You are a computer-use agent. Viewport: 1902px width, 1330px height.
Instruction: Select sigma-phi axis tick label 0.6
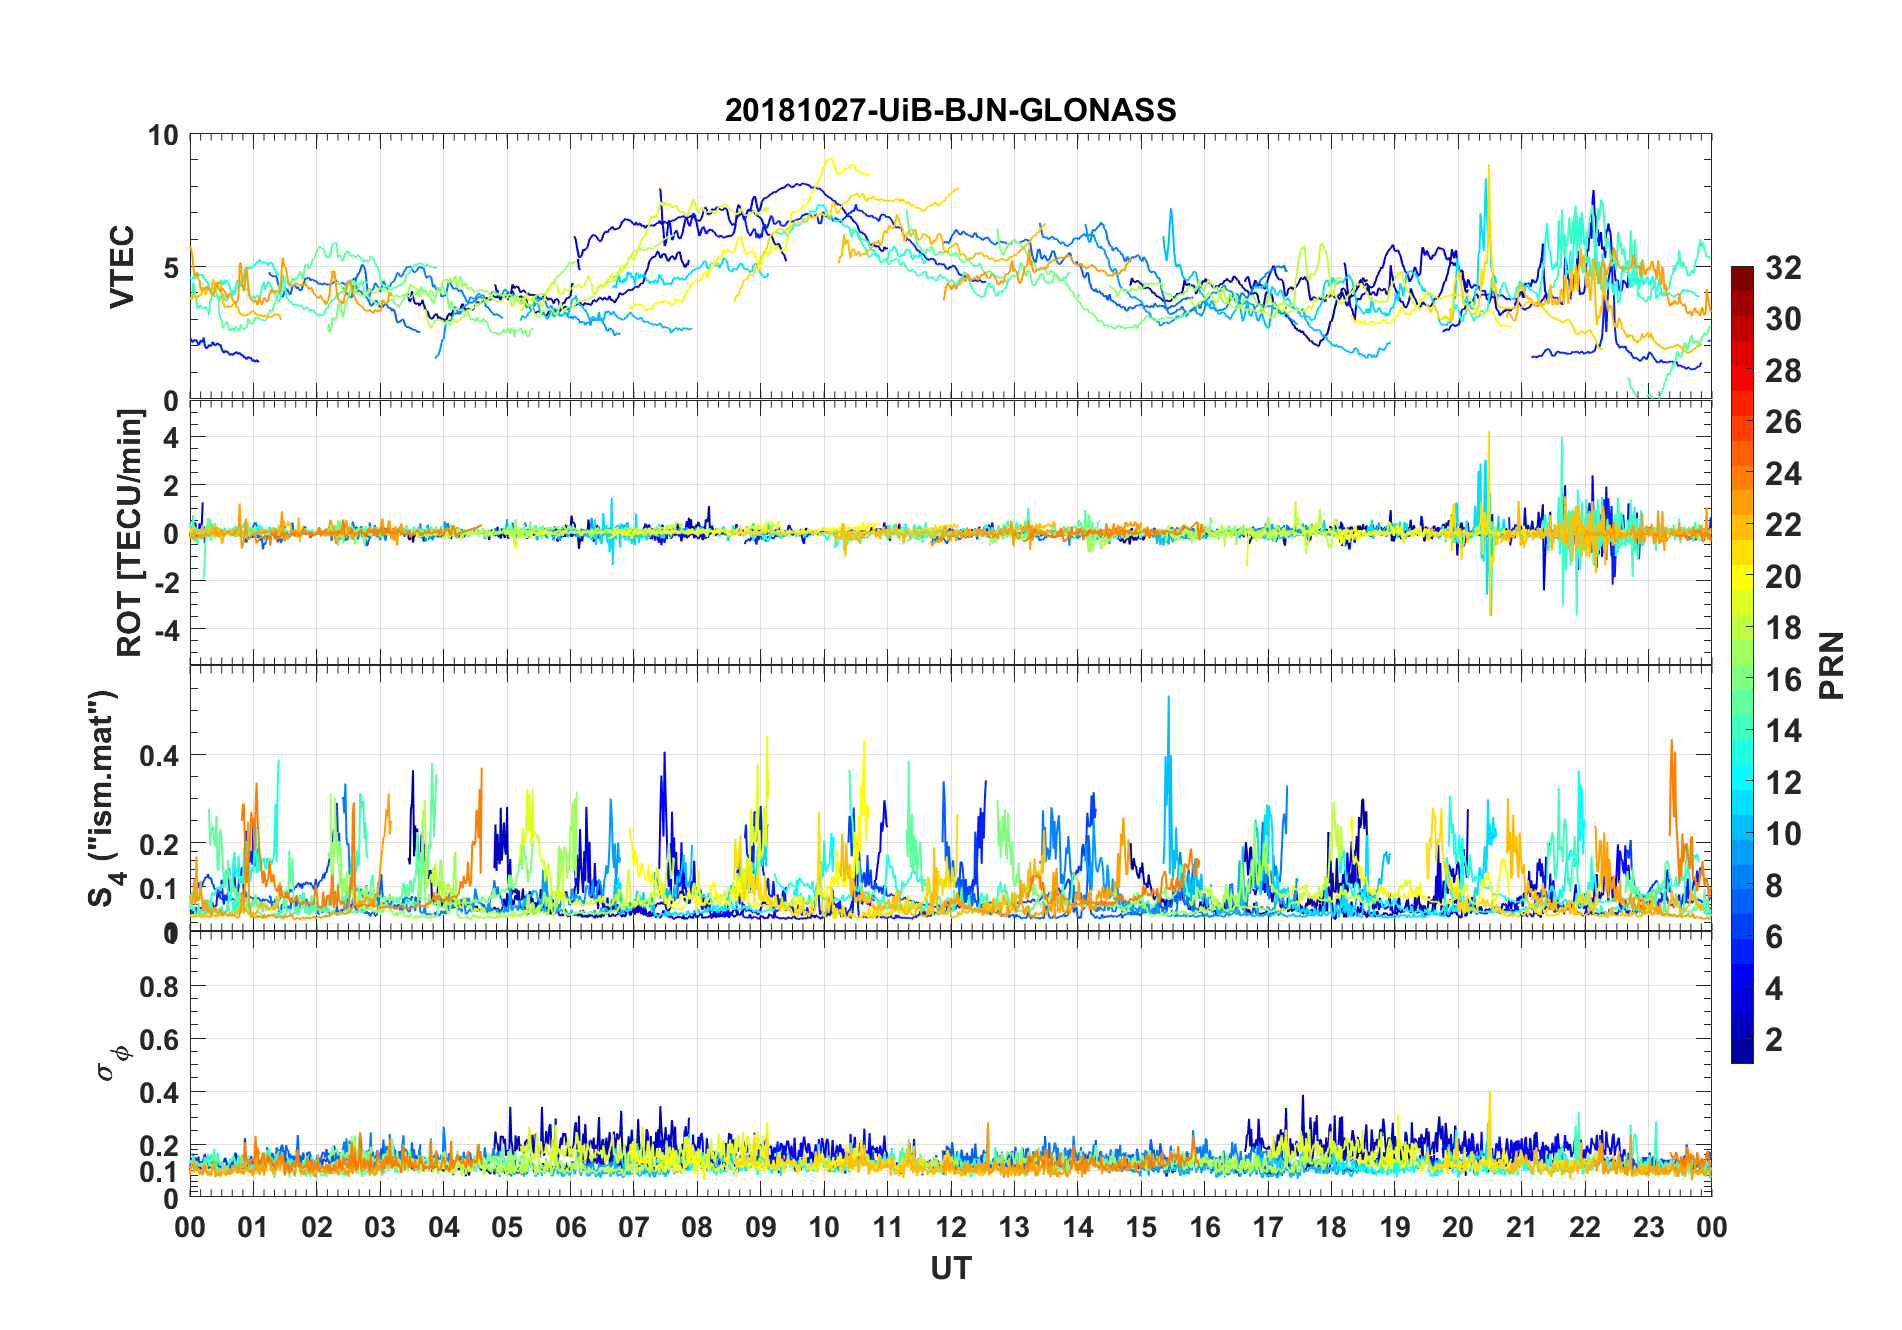(159, 1040)
